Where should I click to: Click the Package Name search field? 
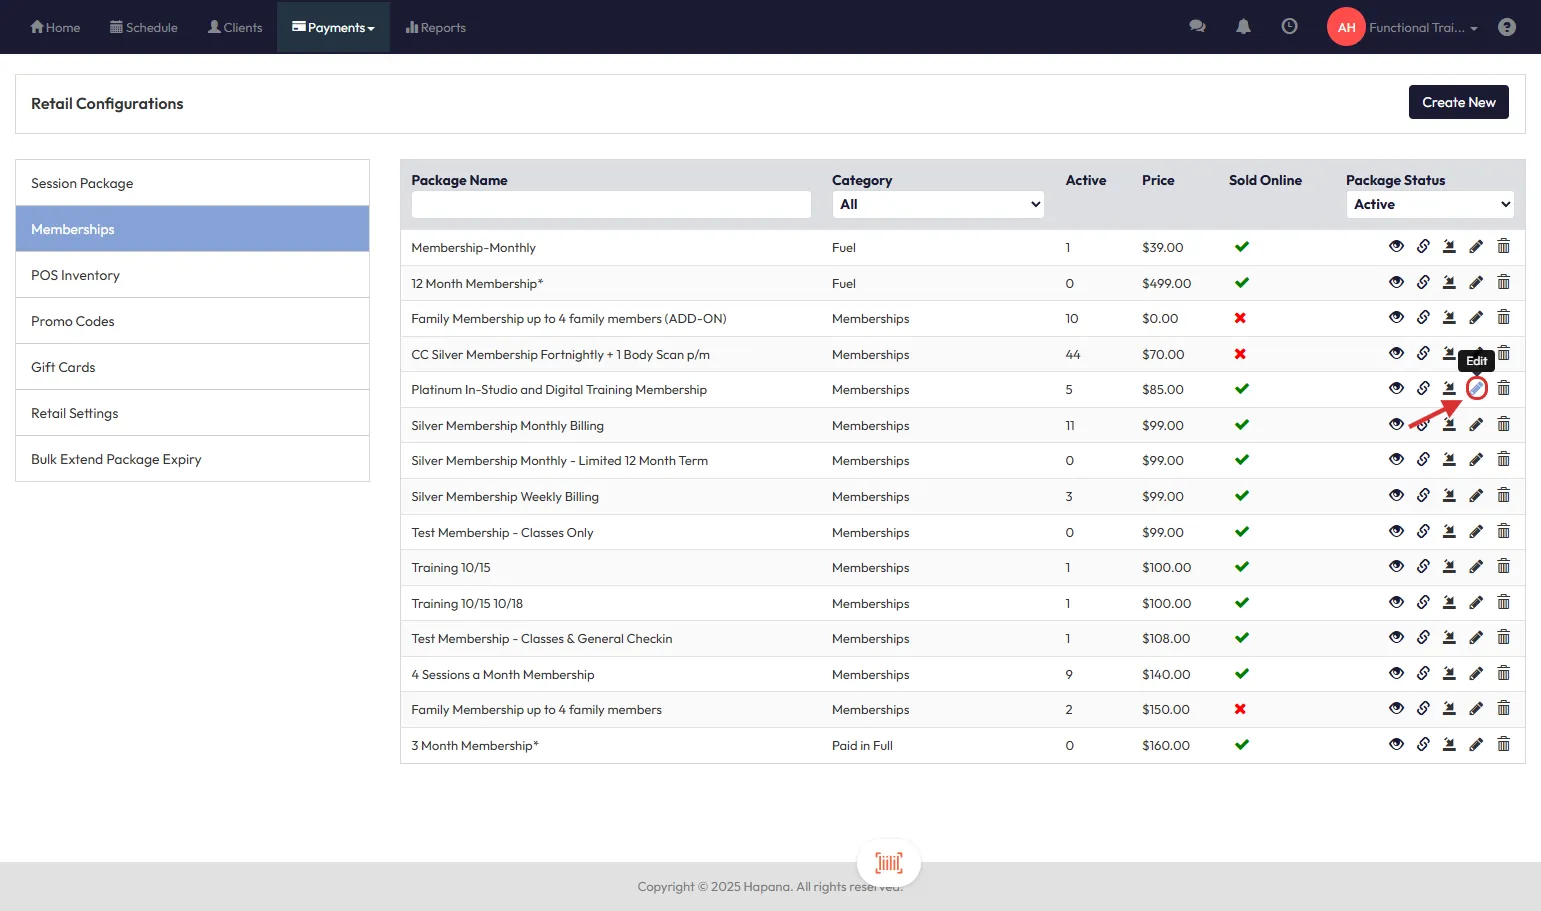point(610,204)
